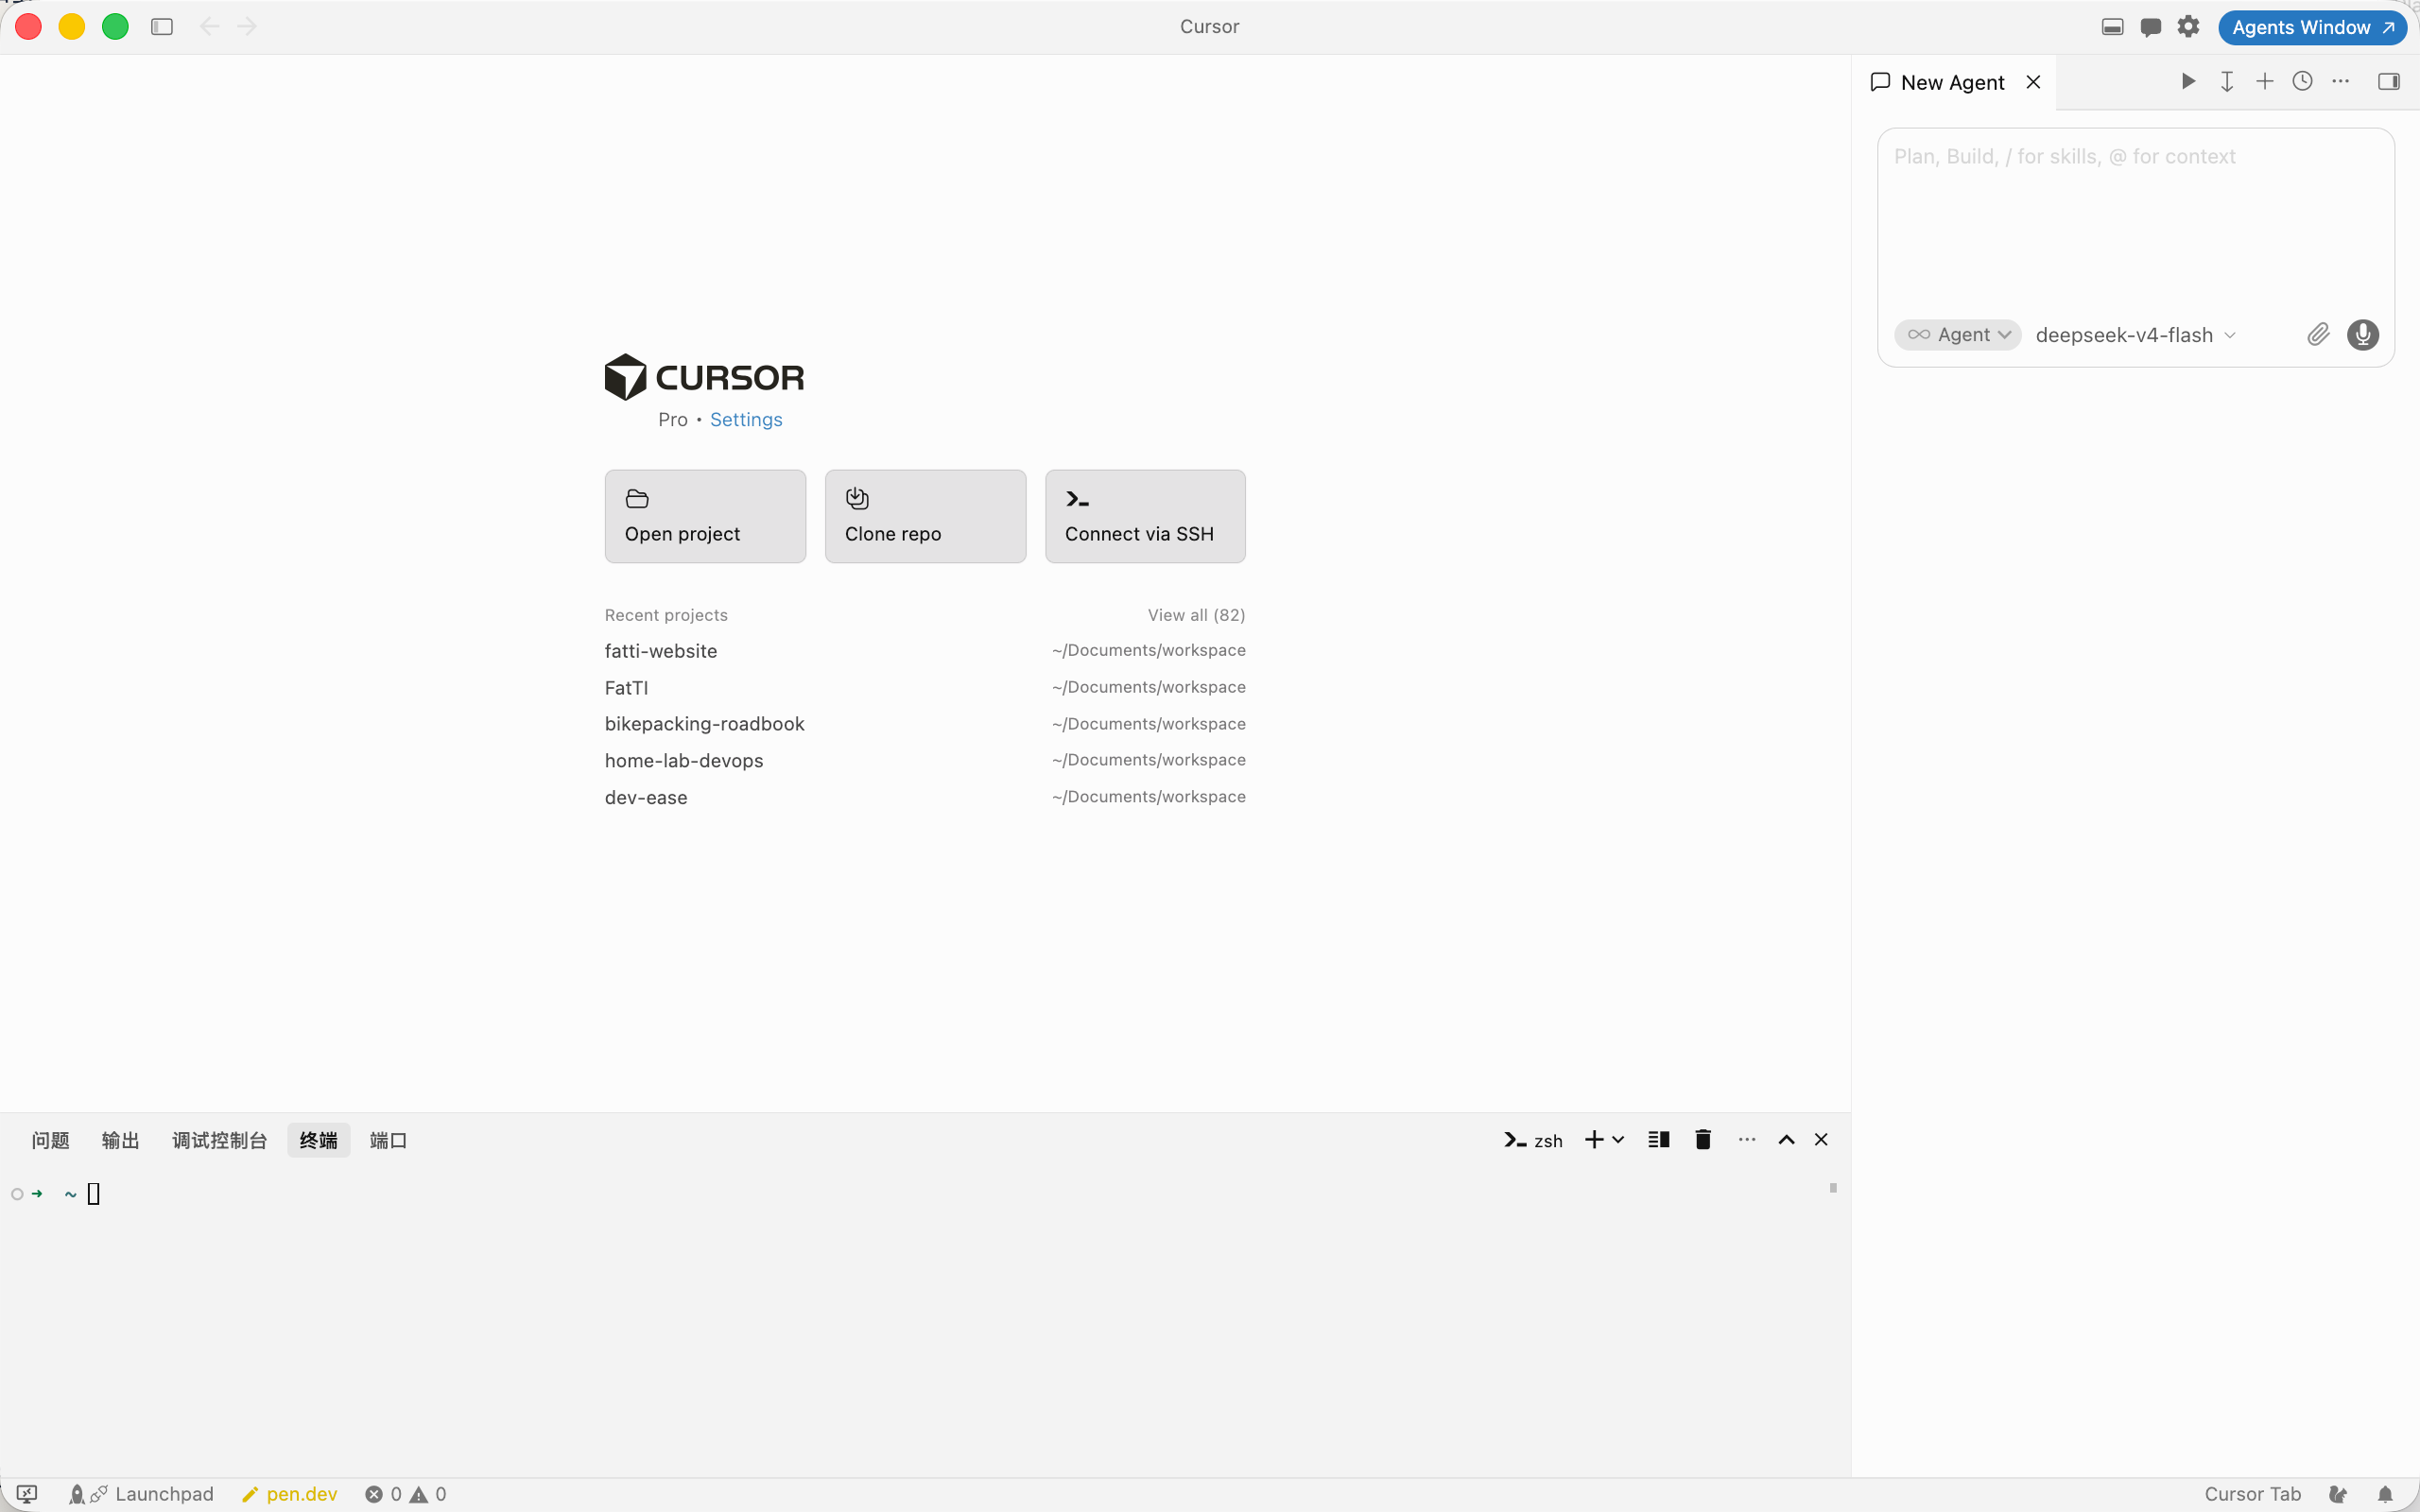2420x1512 pixels.
Task: Click the Cursor logo on welcome page
Action: tap(704, 377)
